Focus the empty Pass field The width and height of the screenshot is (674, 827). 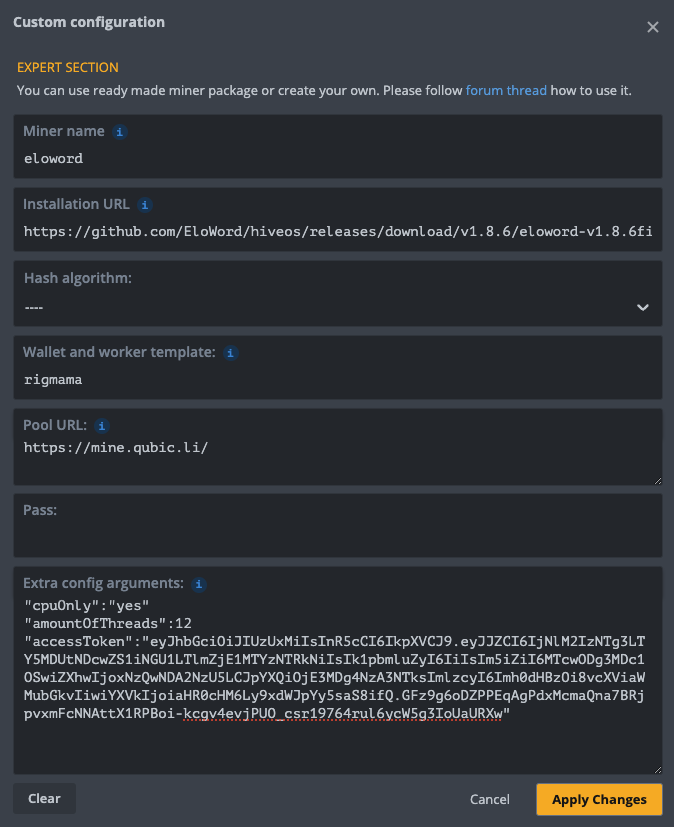click(337, 538)
